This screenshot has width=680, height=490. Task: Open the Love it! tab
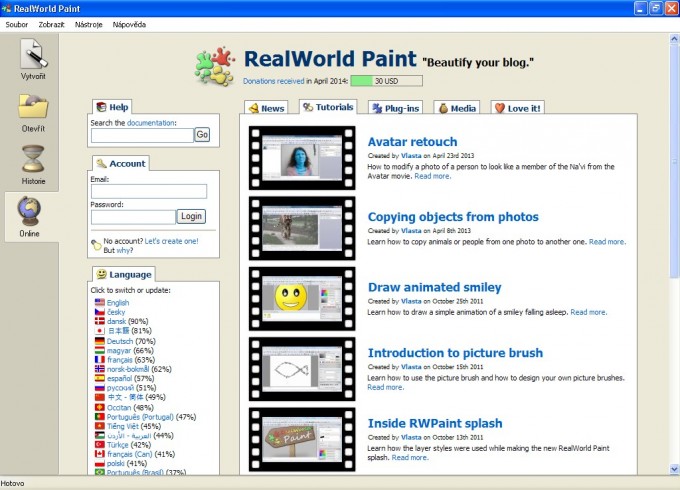(x=518, y=108)
